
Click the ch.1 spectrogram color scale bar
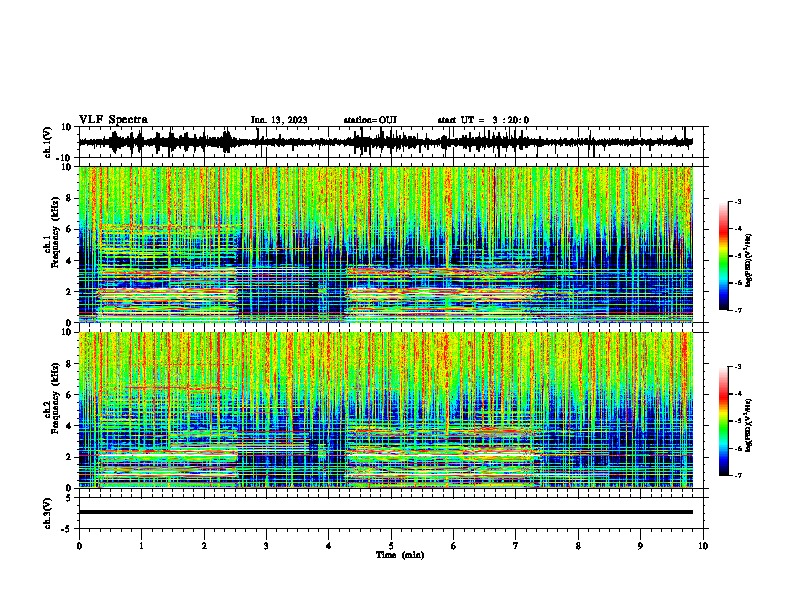(x=724, y=256)
